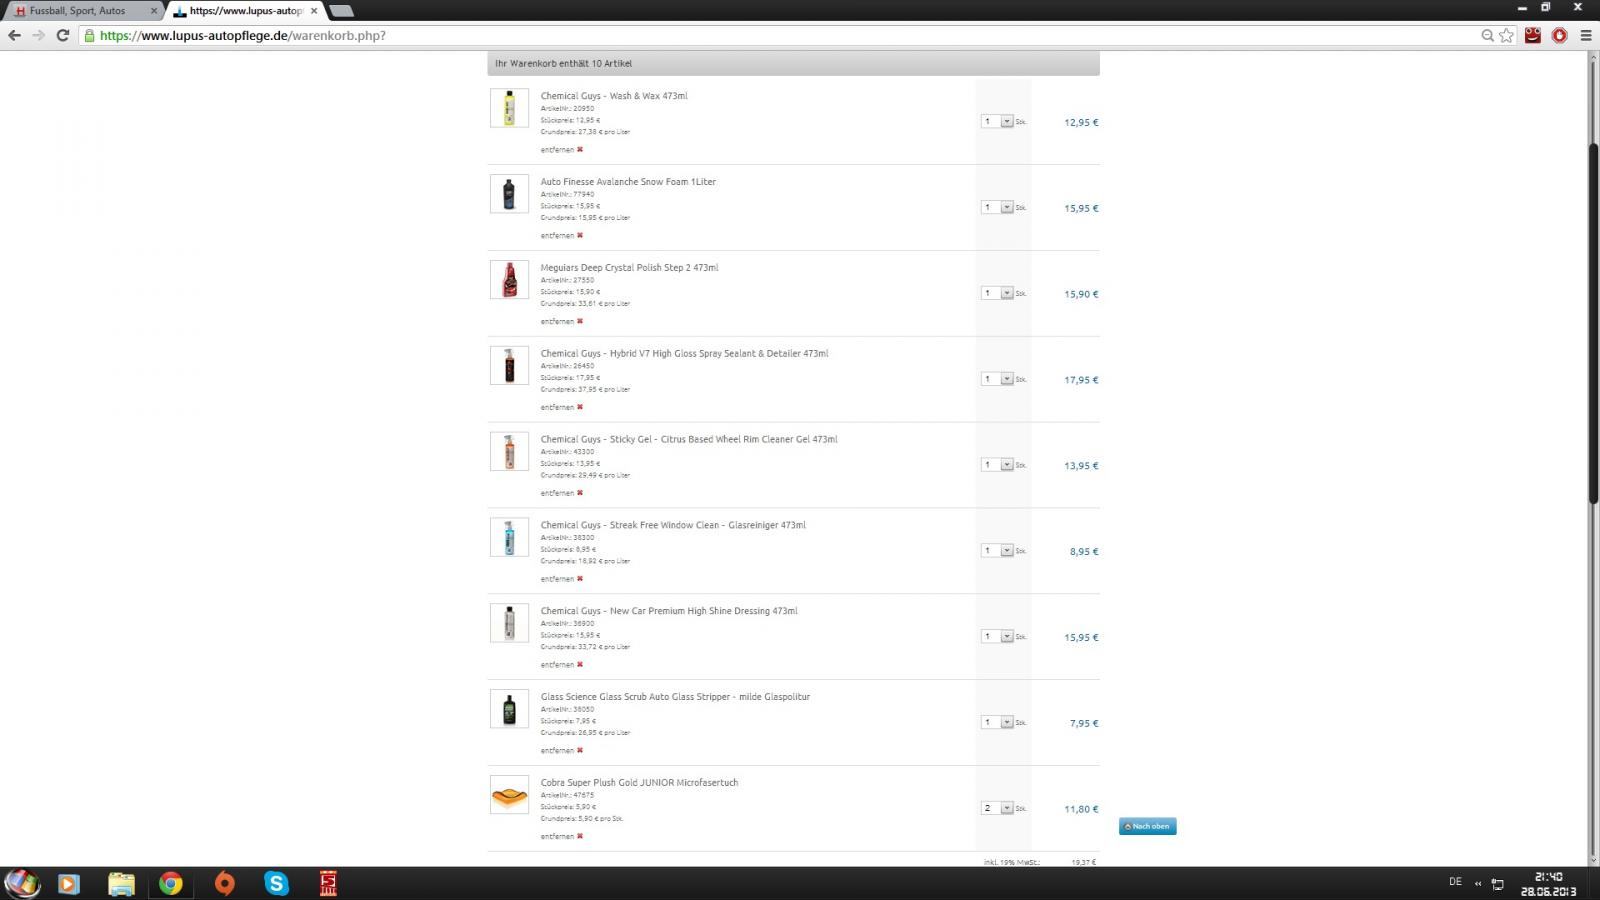
Task: Remove Streak Free Window Clean item
Action: click(561, 579)
